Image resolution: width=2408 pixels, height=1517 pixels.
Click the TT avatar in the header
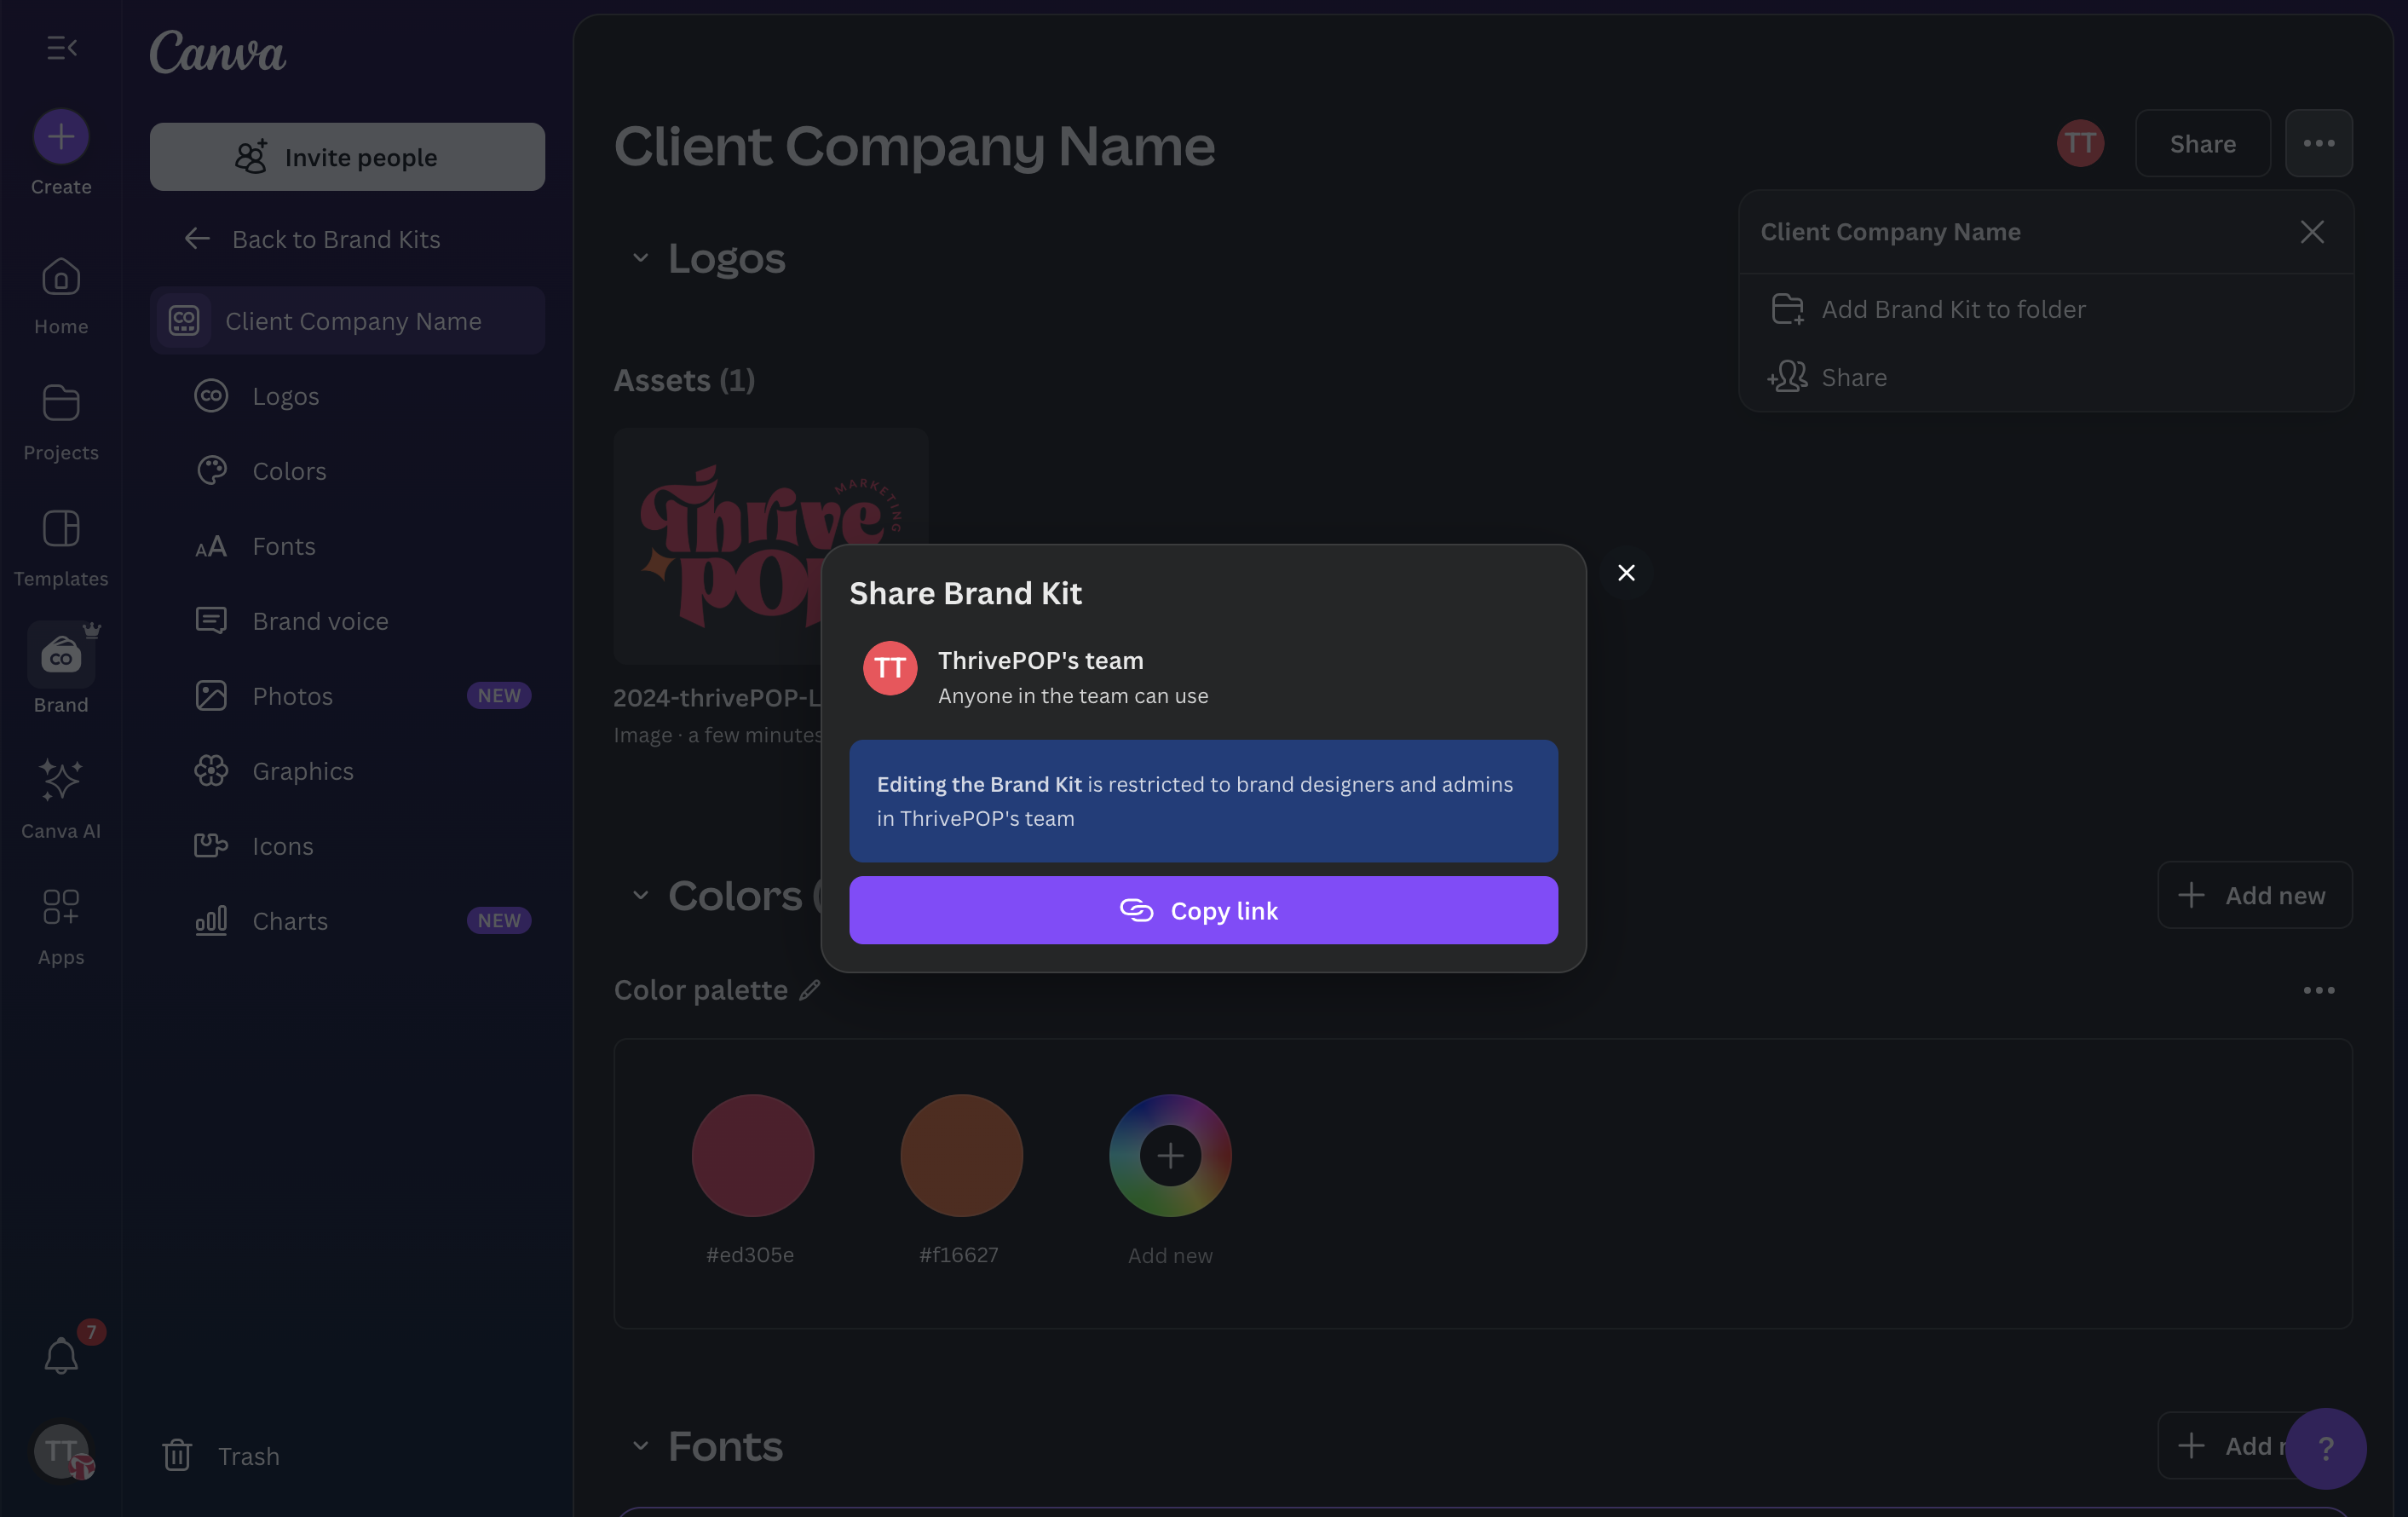2080,143
